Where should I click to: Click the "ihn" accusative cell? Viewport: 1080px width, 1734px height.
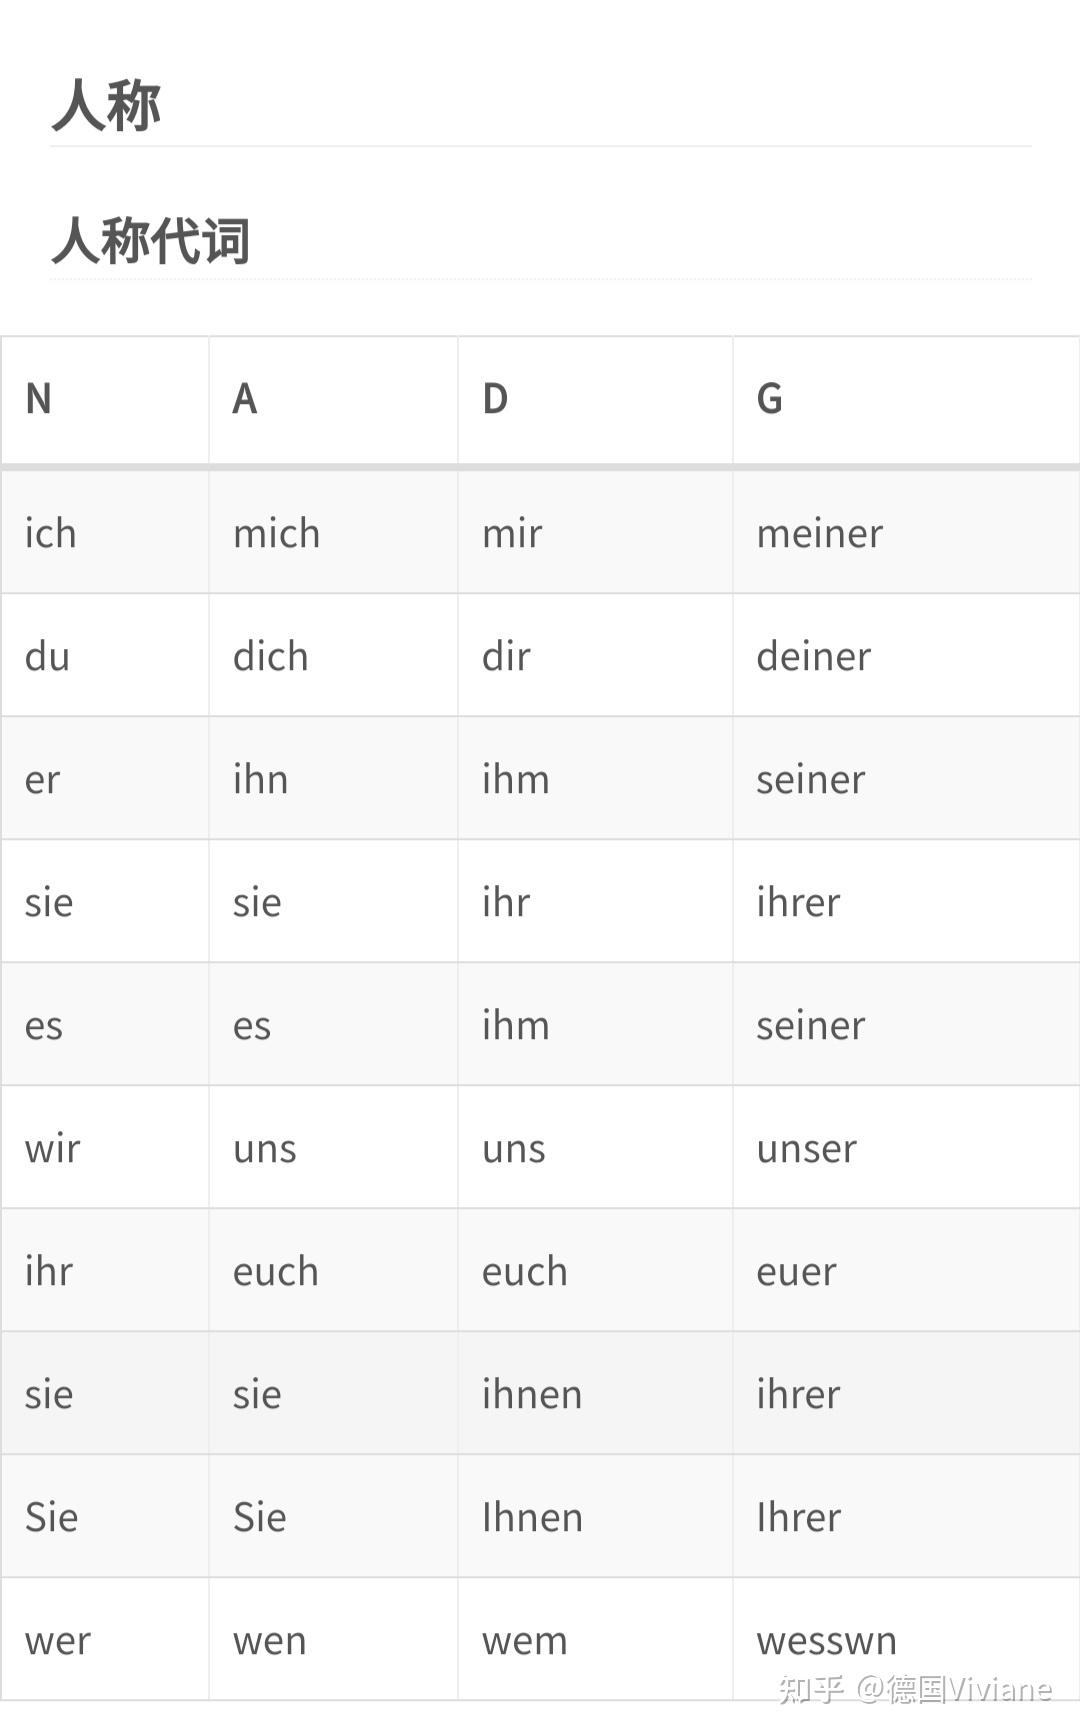pos(261,779)
